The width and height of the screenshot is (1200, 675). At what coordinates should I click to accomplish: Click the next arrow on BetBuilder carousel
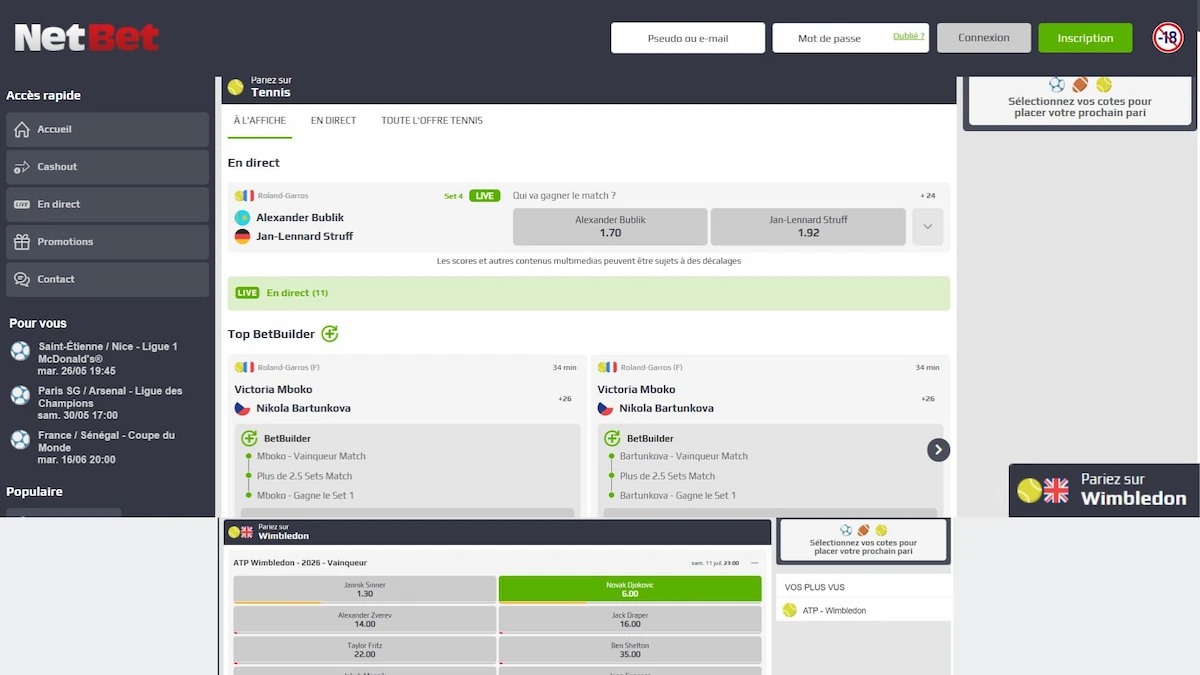(x=938, y=450)
